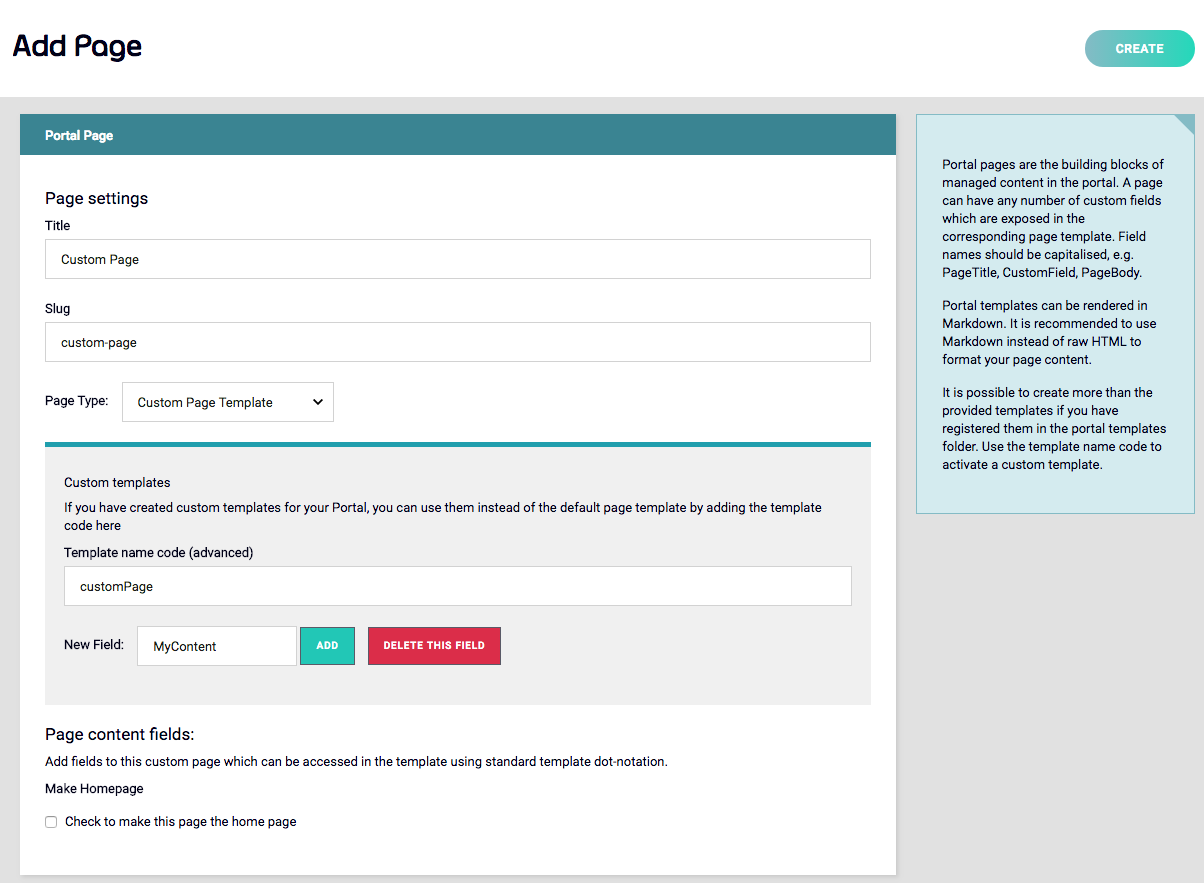Click inside the Title input field
This screenshot has height=883, width=1204.
[x=457, y=259]
